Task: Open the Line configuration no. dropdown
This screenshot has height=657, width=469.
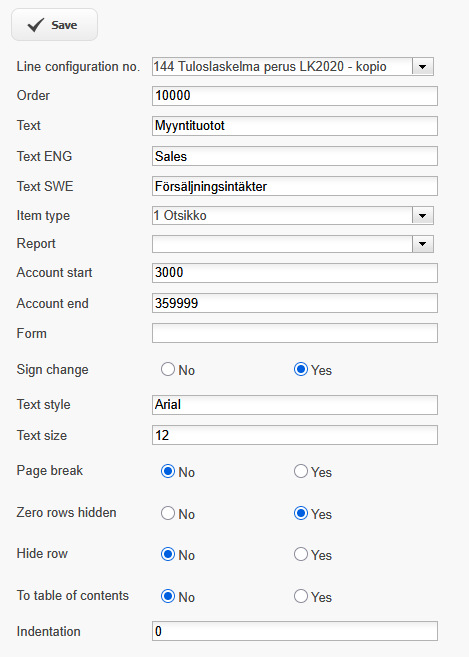Action: pyautogui.click(x=293, y=67)
